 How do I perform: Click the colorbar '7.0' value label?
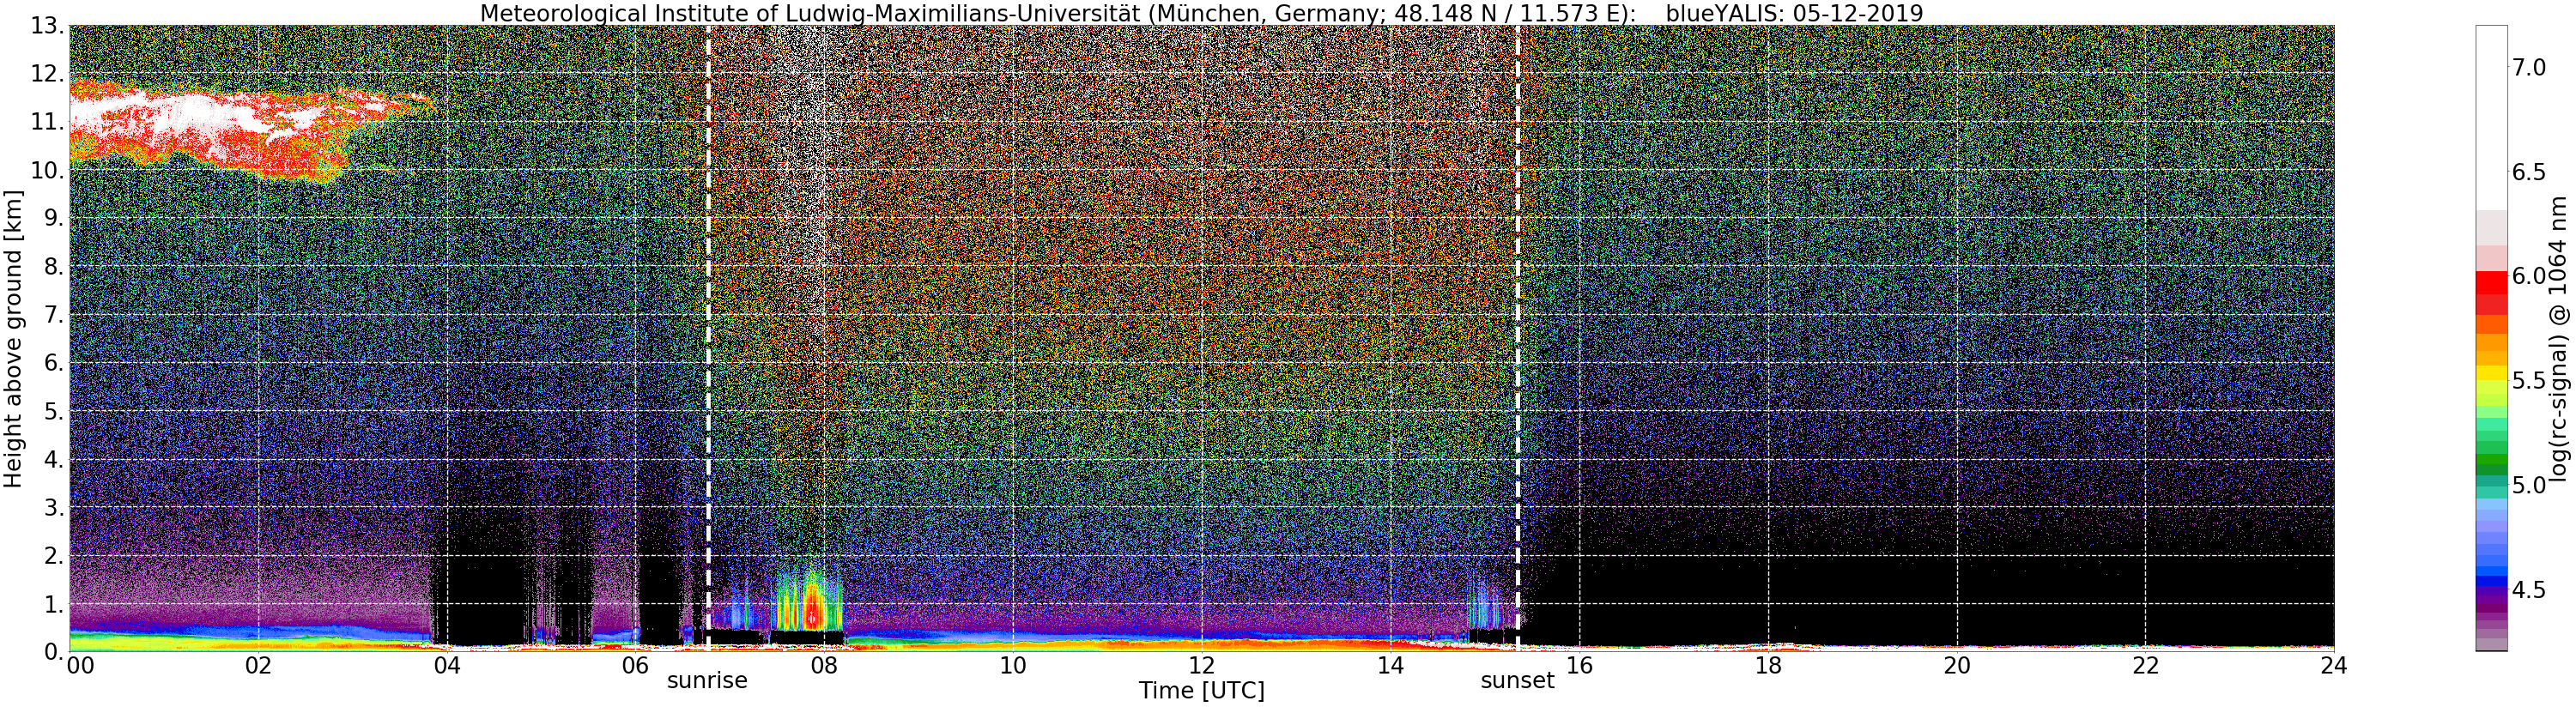[2528, 67]
